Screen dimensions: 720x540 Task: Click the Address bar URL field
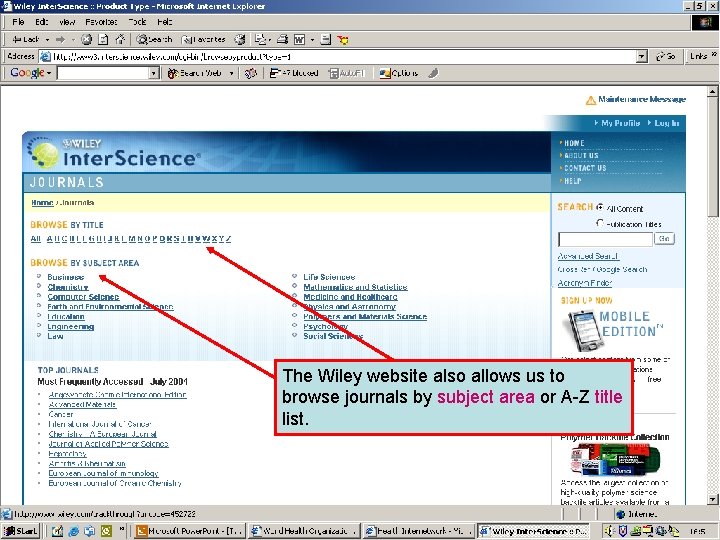(x=343, y=56)
